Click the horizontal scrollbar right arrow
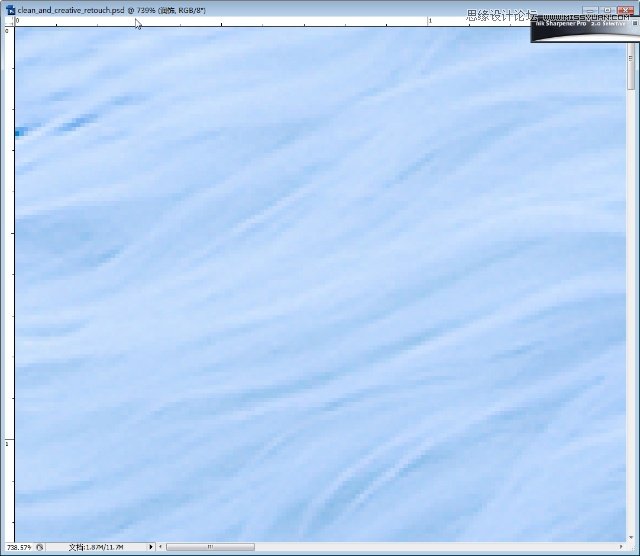Screen dimensions: 640x556 point(621,547)
